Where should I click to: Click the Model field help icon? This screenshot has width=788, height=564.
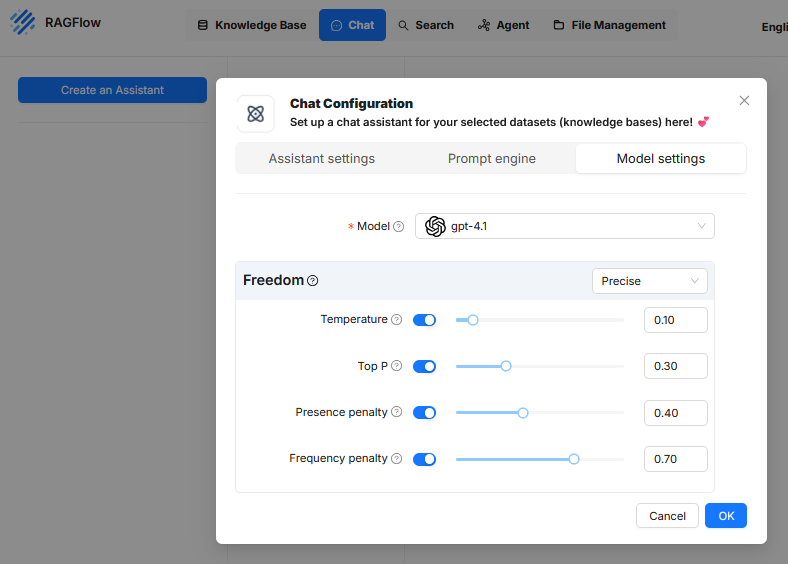[x=399, y=227]
